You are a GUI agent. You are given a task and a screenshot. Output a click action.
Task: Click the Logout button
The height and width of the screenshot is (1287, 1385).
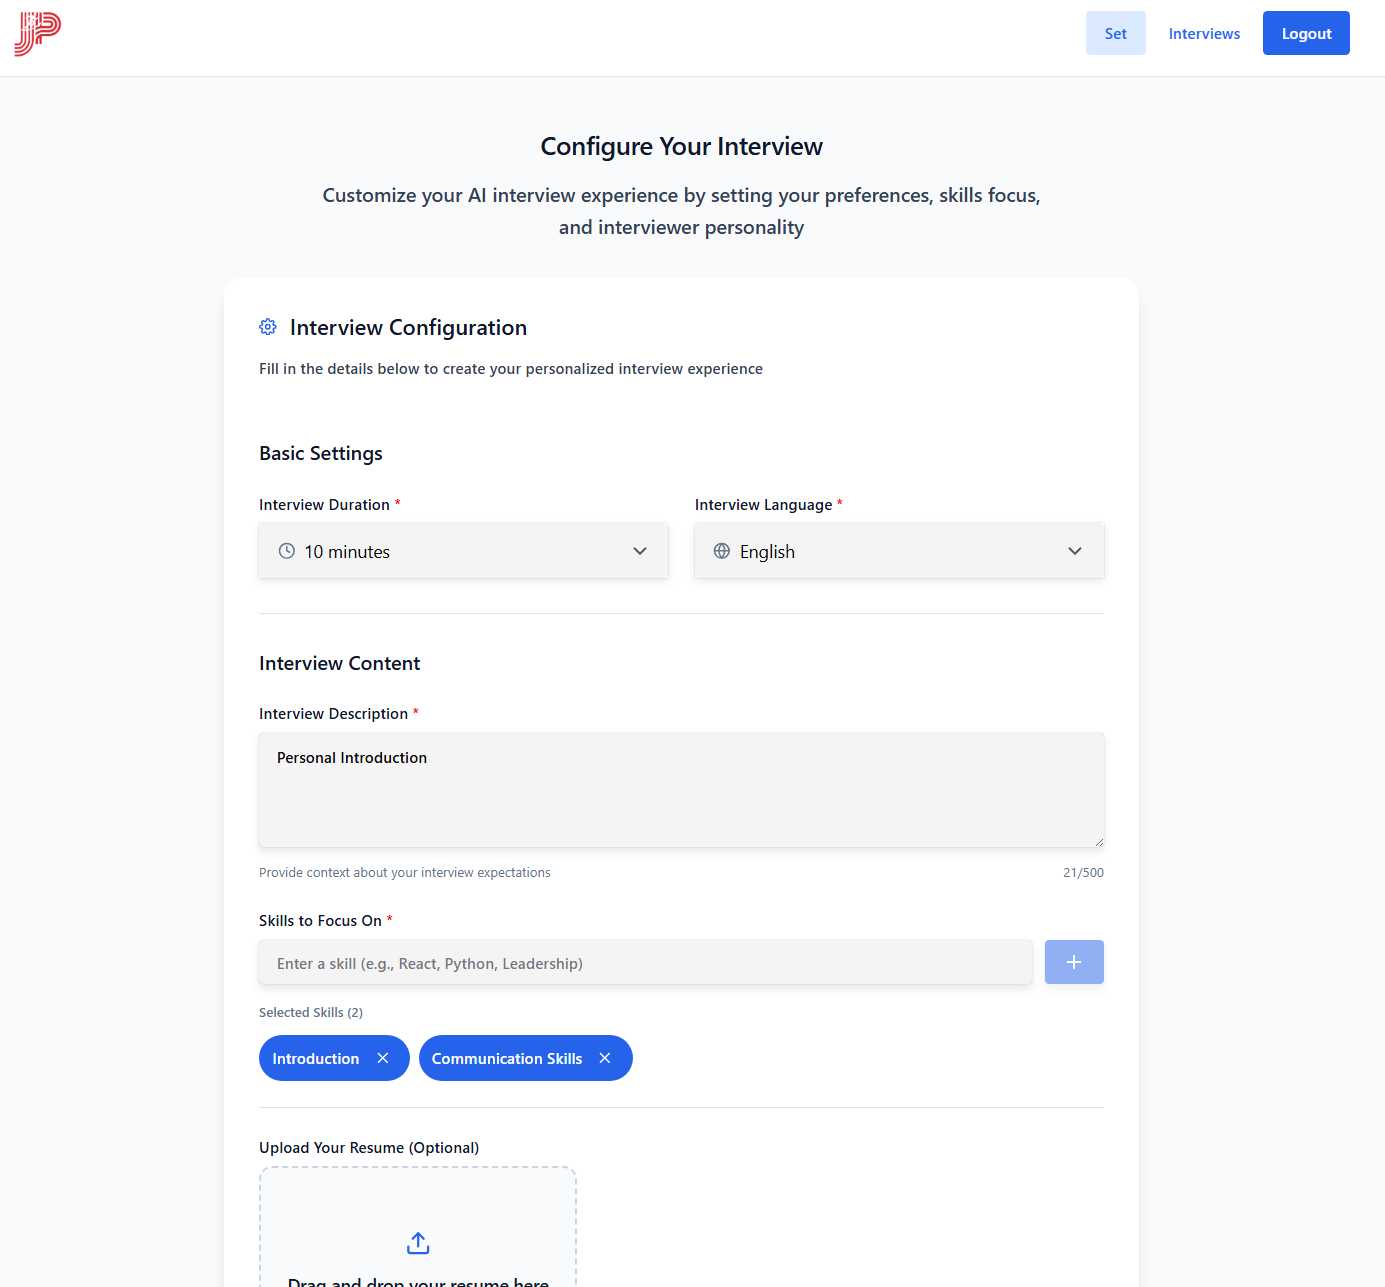point(1306,33)
